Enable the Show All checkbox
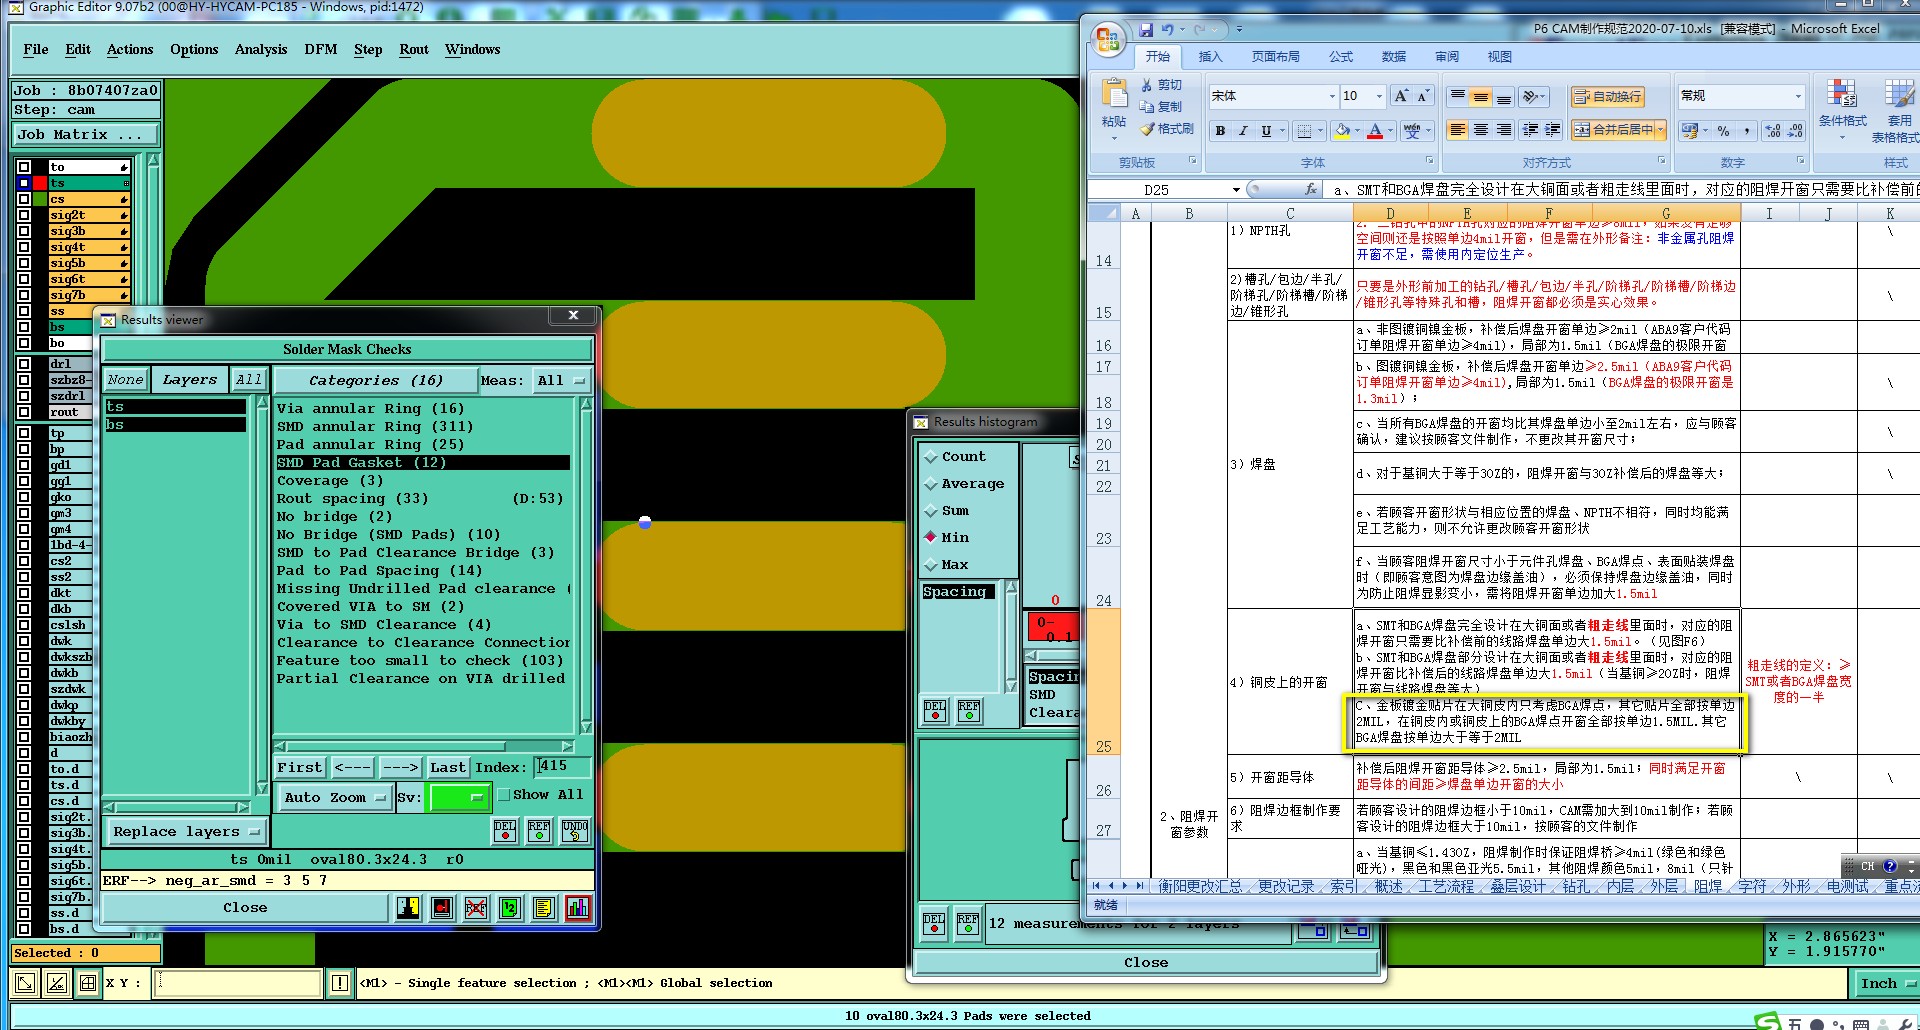 (505, 795)
